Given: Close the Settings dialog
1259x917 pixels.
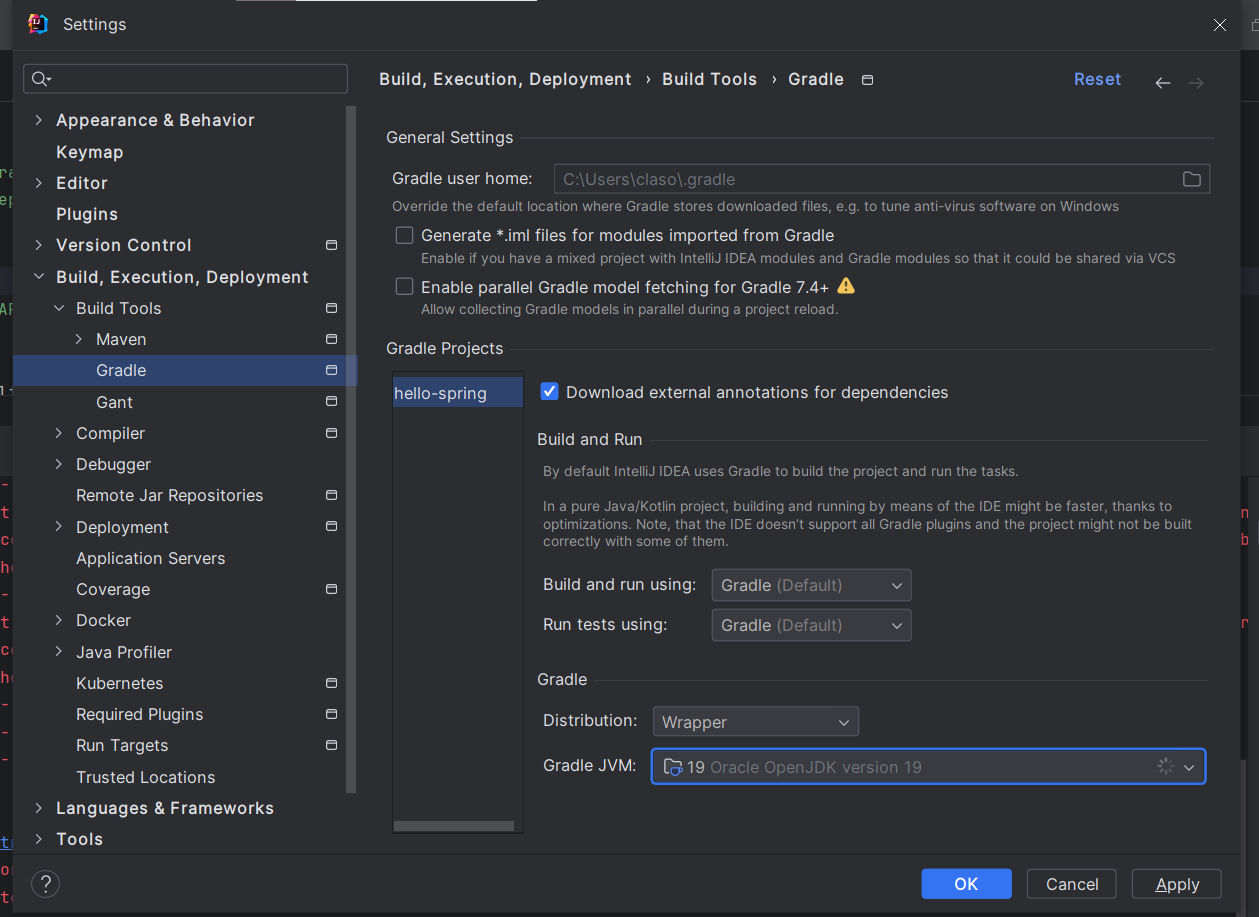Looking at the screenshot, I should 1219,25.
